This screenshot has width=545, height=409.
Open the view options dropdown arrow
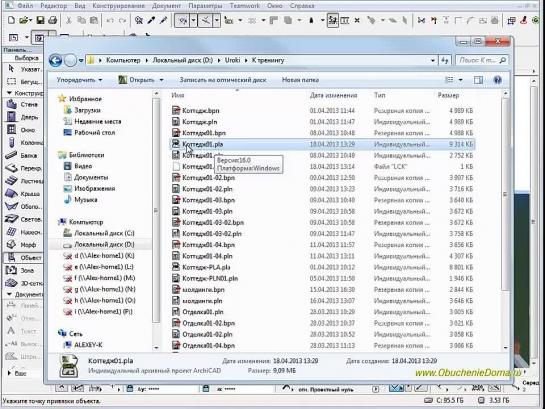click(461, 80)
